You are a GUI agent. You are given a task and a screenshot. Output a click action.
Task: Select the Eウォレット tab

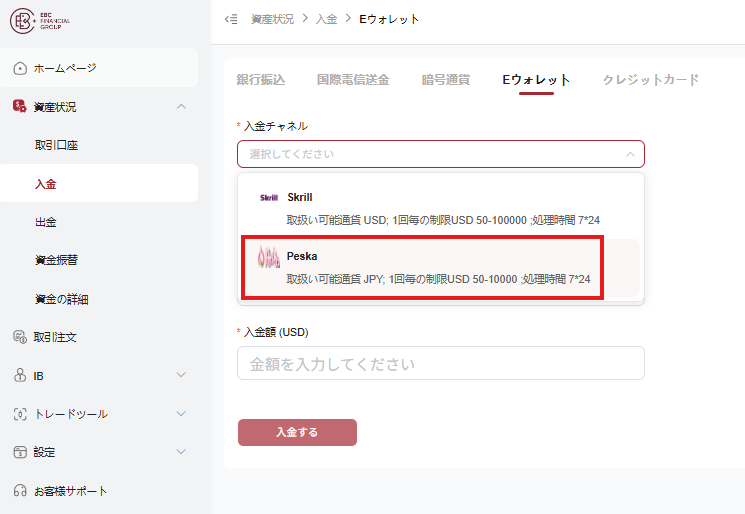pos(536,80)
